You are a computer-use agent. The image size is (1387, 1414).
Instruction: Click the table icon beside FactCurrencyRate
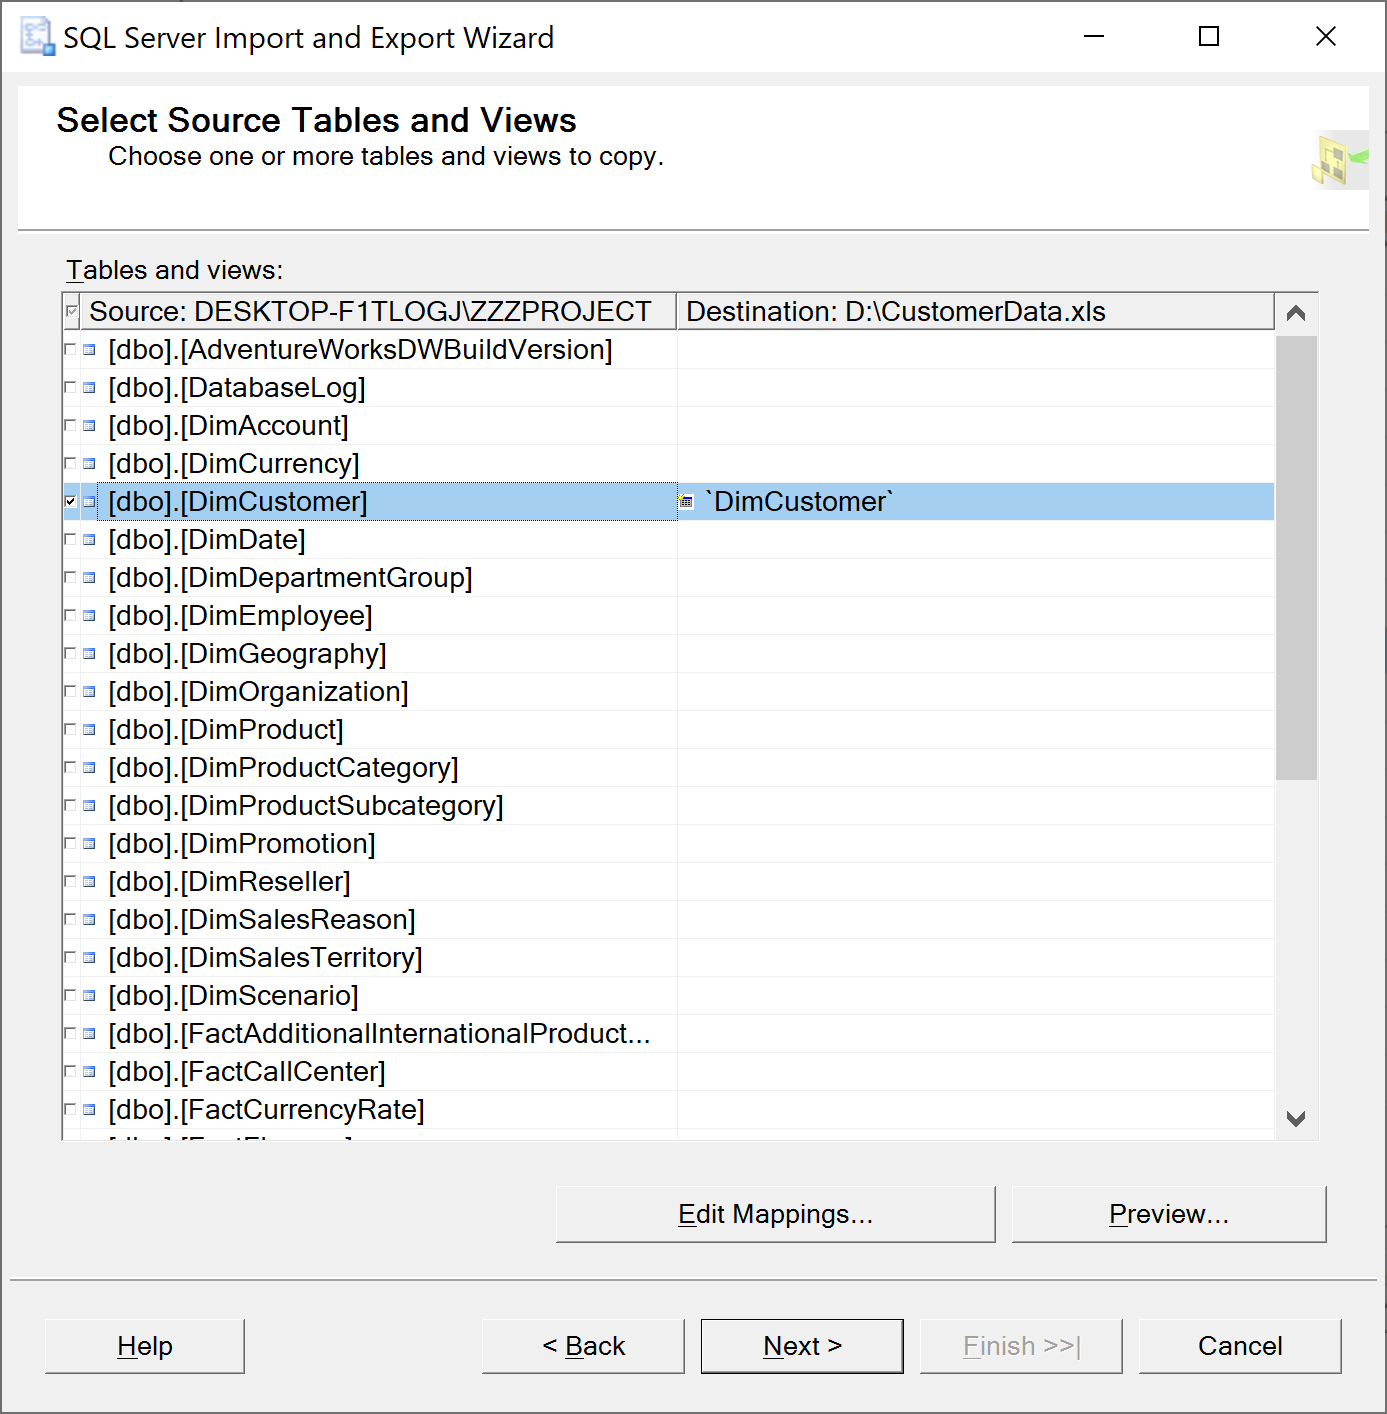coord(89,1110)
